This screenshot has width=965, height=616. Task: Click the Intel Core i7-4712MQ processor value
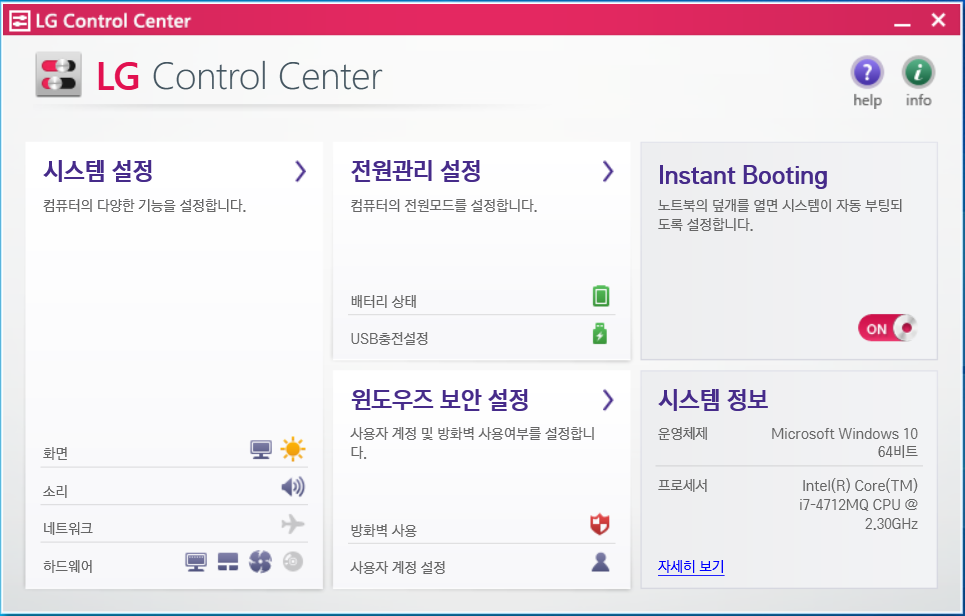(859, 505)
